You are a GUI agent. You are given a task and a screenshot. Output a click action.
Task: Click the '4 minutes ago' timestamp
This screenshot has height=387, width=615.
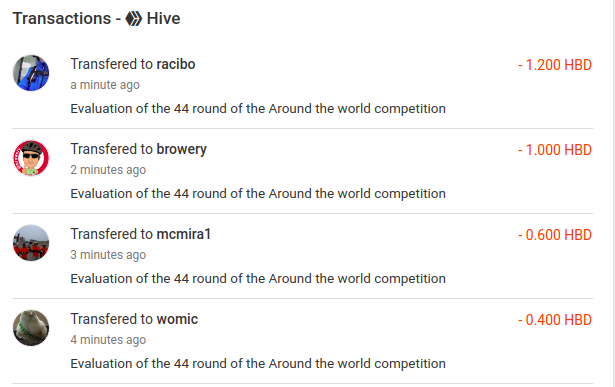108,340
